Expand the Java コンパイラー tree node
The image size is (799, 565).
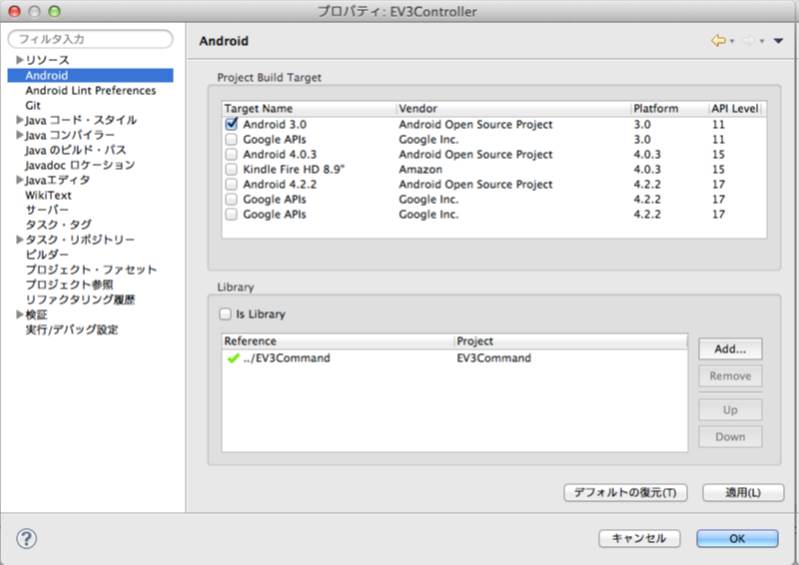tap(19, 135)
